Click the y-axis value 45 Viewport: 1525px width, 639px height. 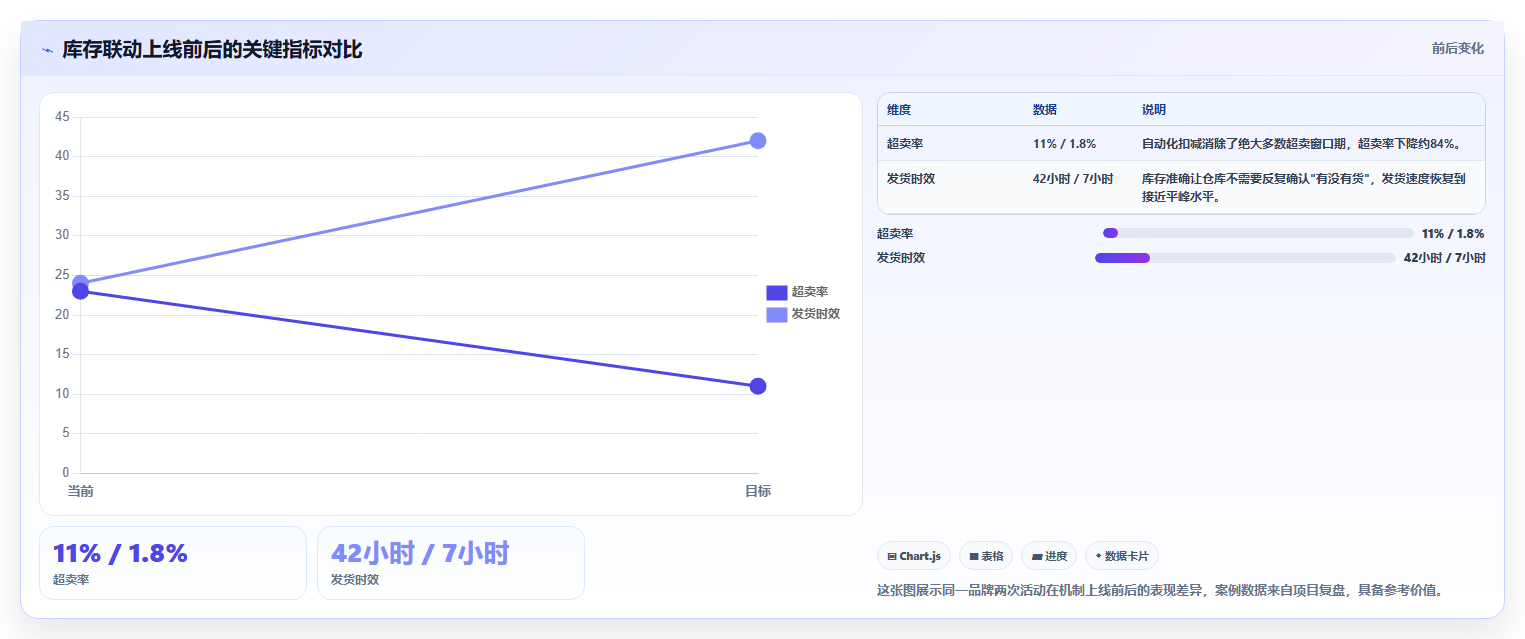[x=62, y=117]
